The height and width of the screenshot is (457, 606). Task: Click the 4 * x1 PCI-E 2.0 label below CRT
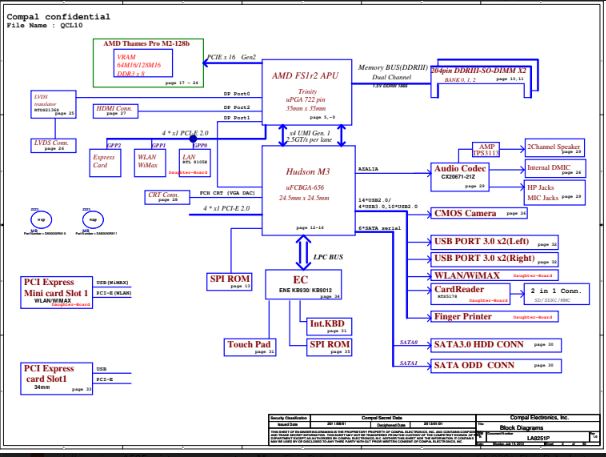click(226, 208)
